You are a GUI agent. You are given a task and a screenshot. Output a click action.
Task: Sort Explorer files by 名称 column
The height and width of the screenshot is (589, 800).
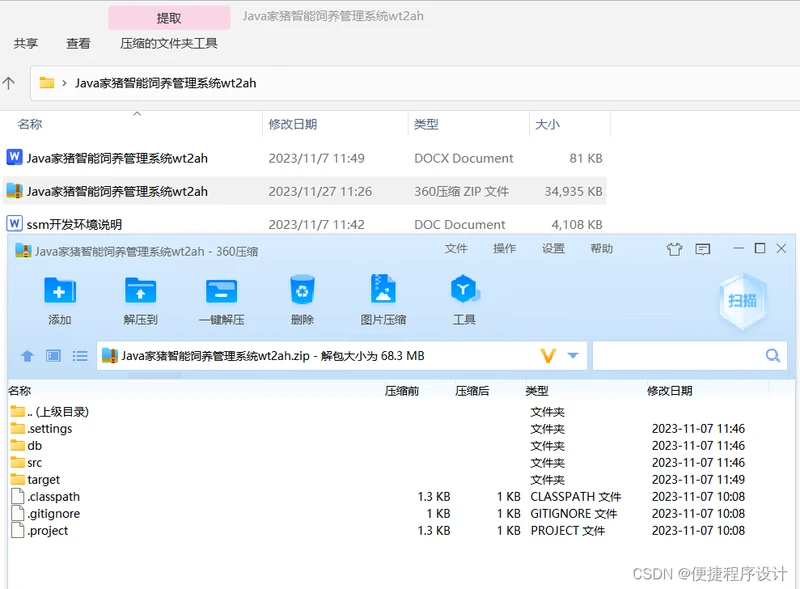(30, 124)
